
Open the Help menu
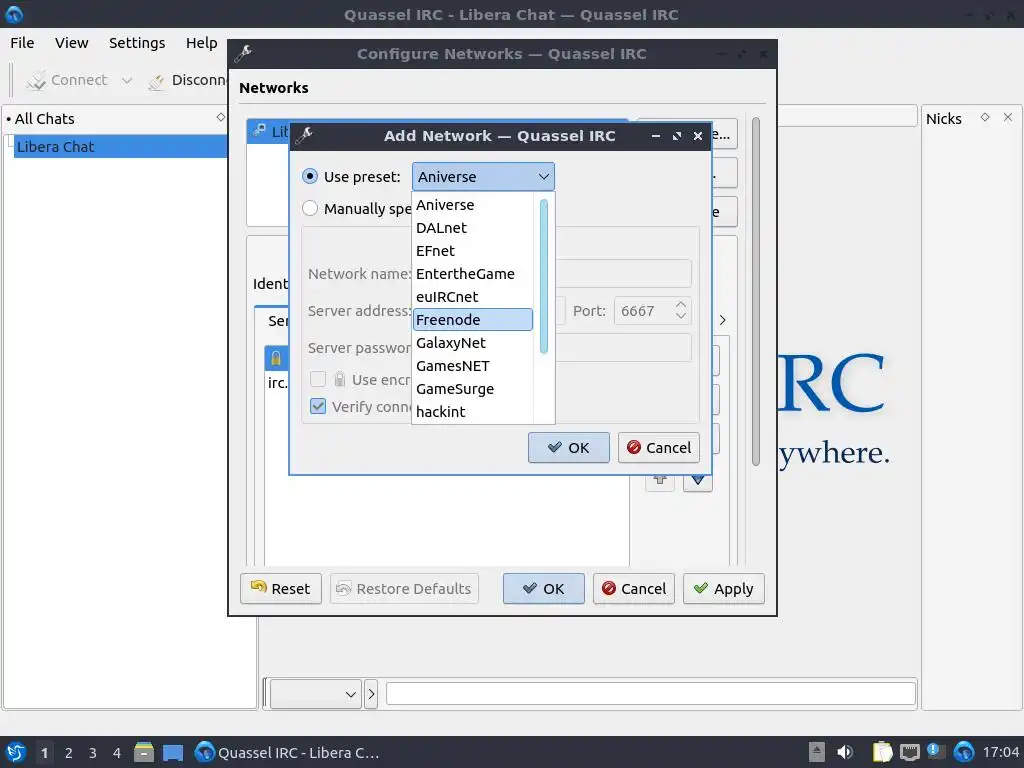point(201,42)
